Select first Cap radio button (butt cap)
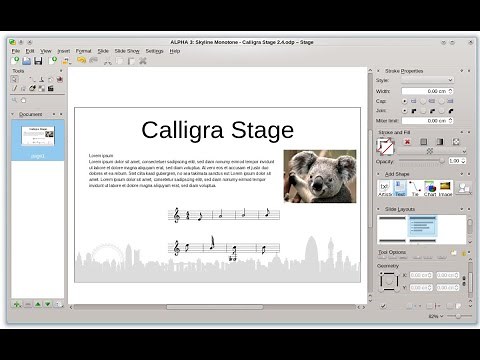The height and width of the screenshot is (360, 480). point(405,101)
